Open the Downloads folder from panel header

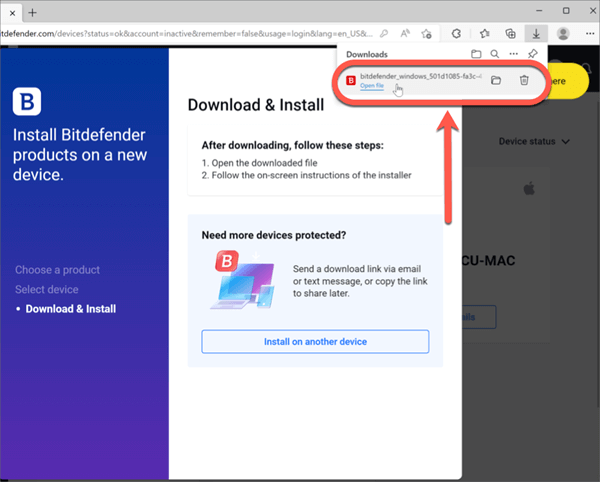click(477, 53)
